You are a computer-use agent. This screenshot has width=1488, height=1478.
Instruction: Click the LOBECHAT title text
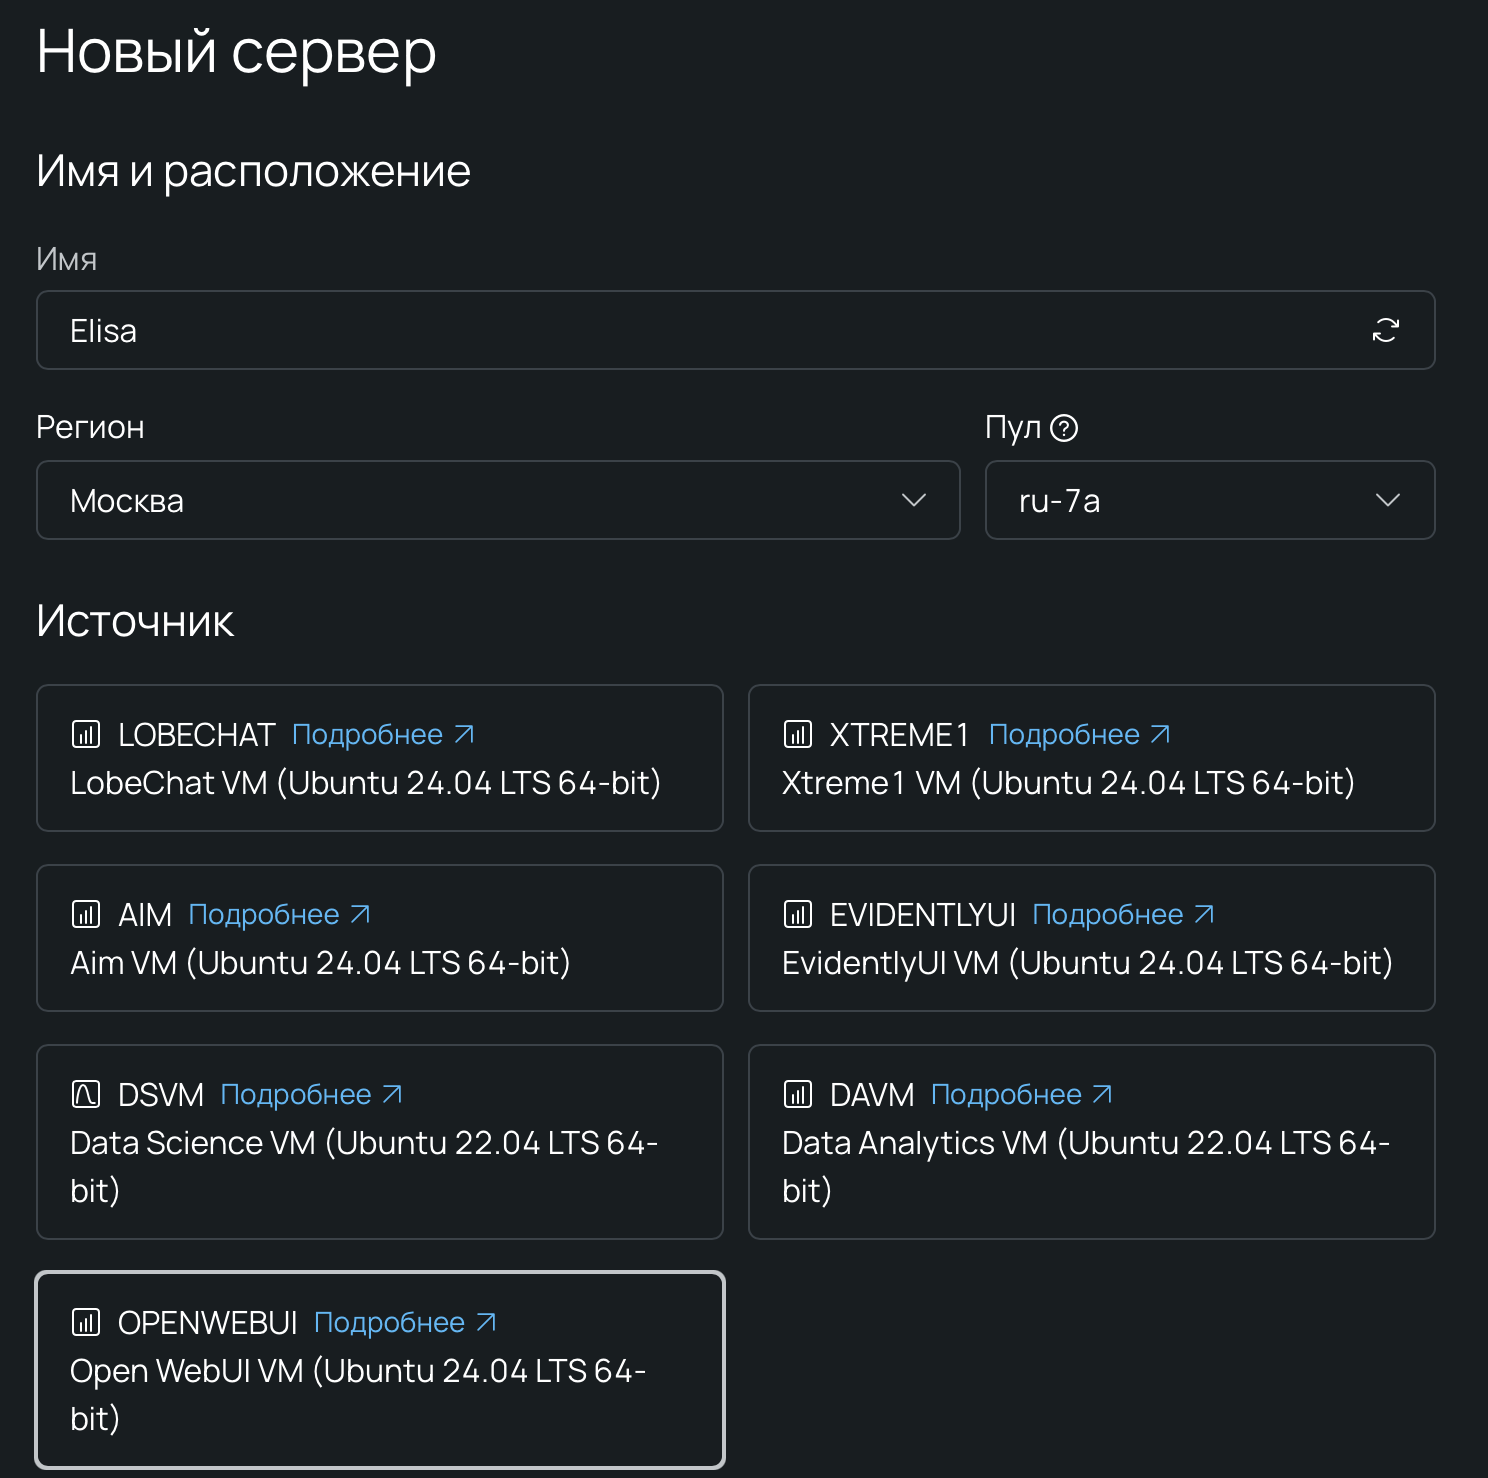pos(196,735)
